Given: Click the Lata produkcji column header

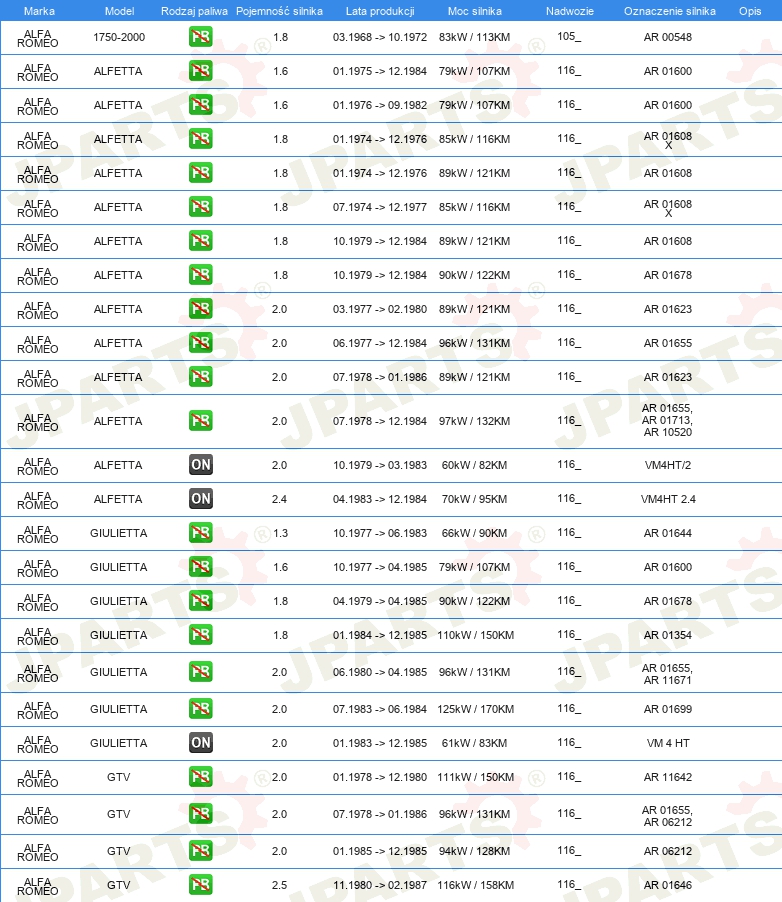Looking at the screenshot, I should [380, 11].
